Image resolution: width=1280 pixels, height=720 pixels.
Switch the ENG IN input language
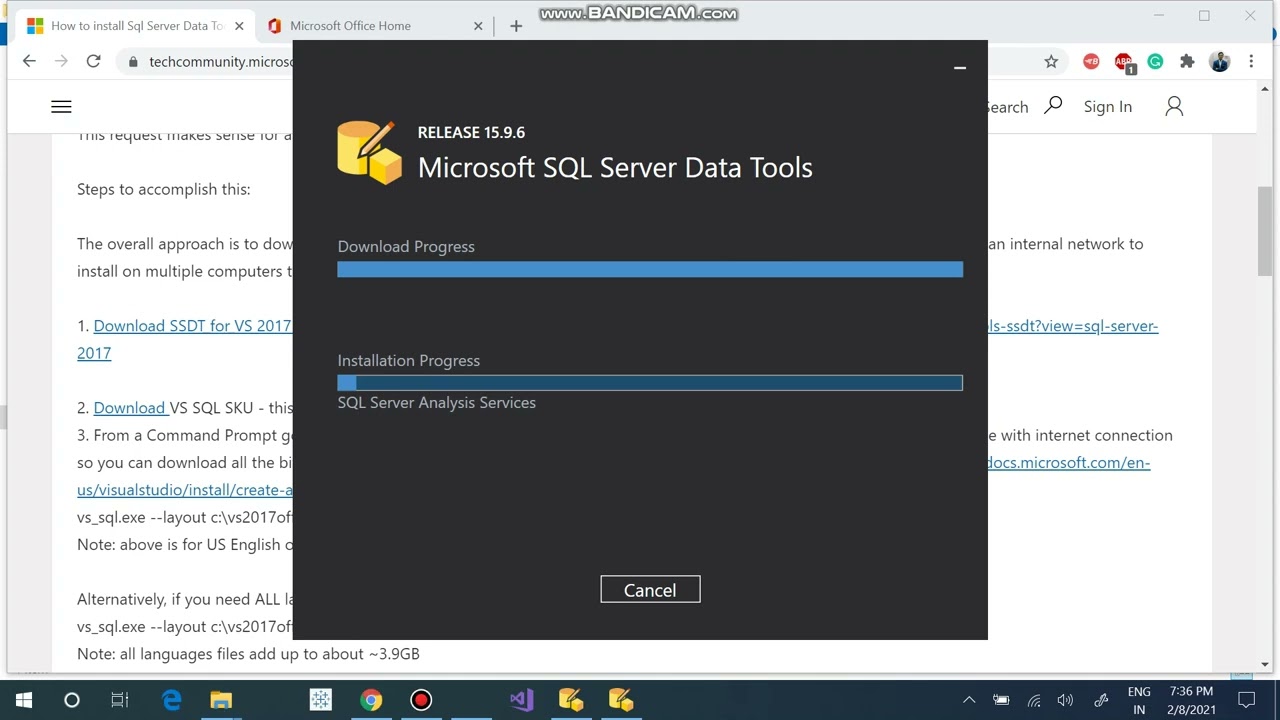(1139, 700)
